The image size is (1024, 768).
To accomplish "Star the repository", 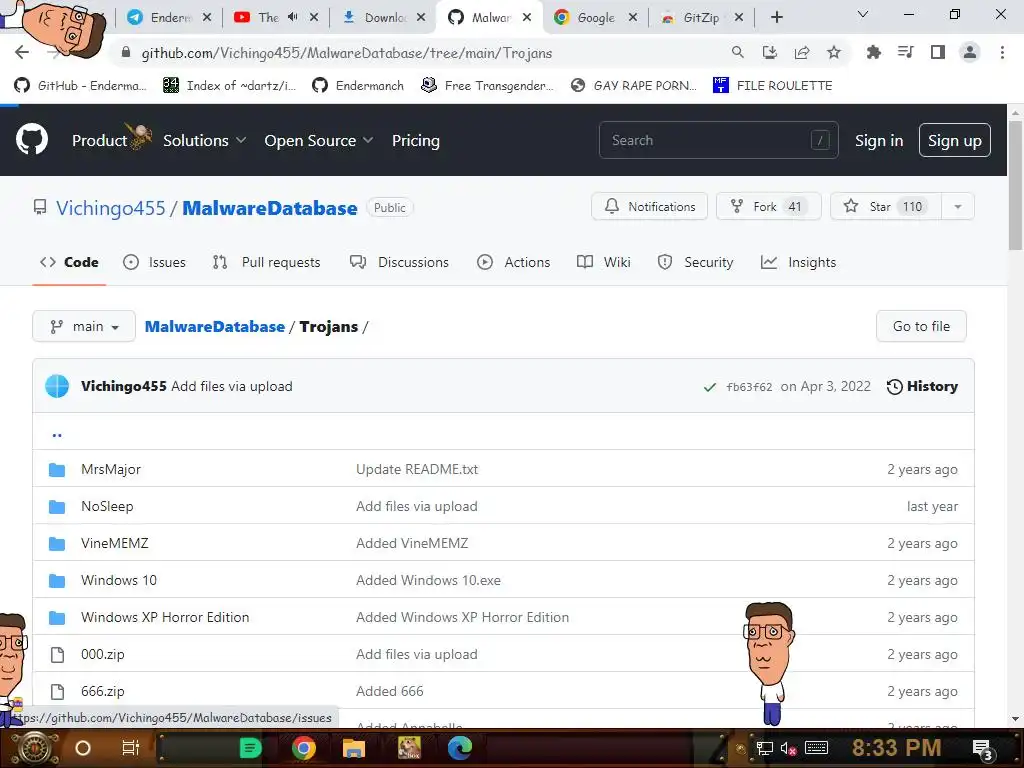I will tap(886, 206).
